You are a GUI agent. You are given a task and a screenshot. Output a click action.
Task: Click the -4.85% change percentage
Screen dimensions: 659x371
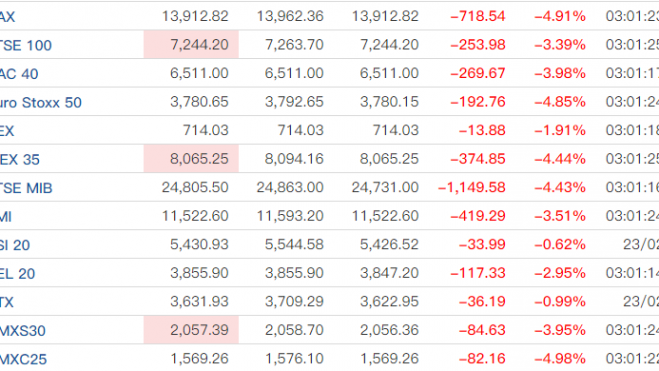560,102
